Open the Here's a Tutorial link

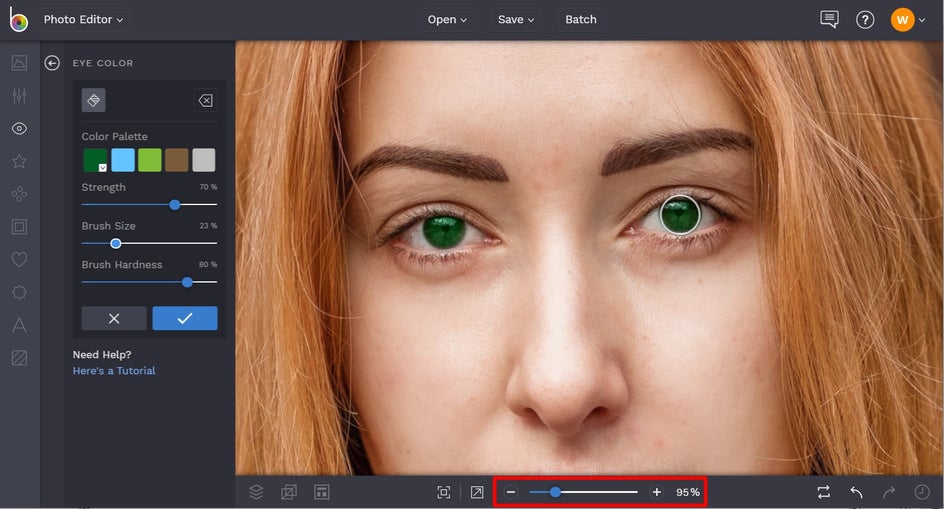pos(114,371)
